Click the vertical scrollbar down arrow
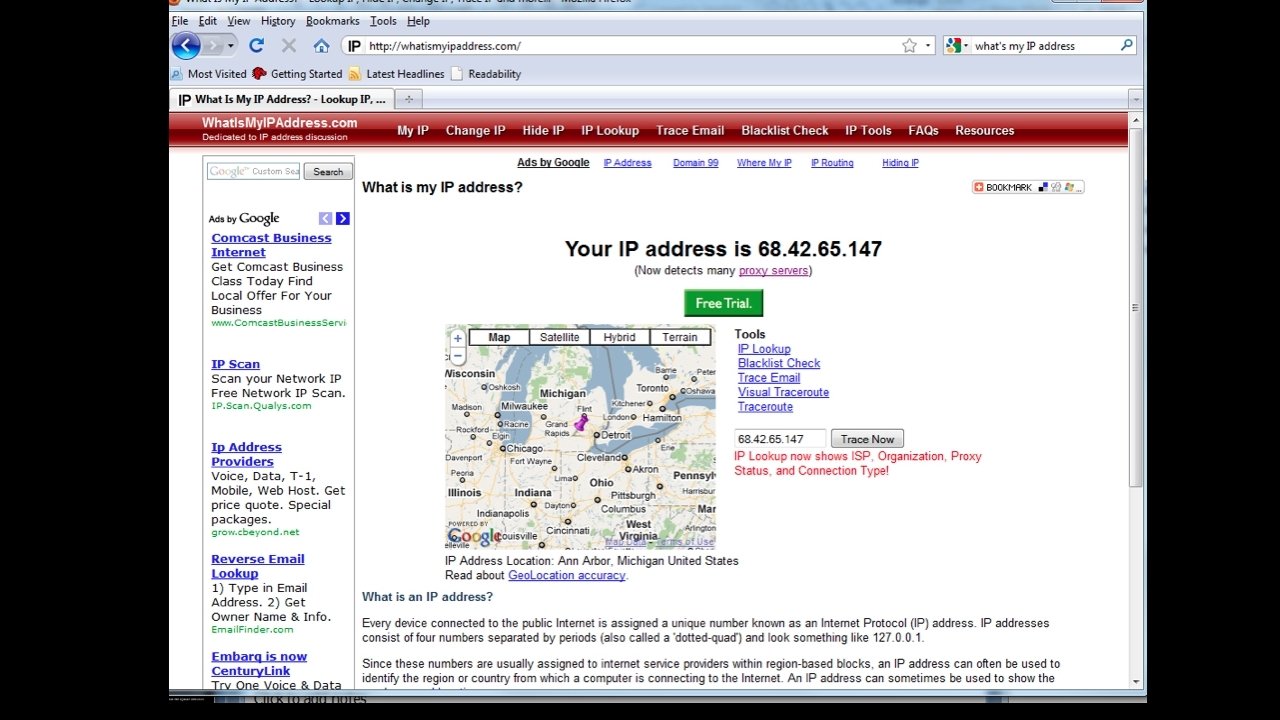 pyautogui.click(x=1135, y=681)
